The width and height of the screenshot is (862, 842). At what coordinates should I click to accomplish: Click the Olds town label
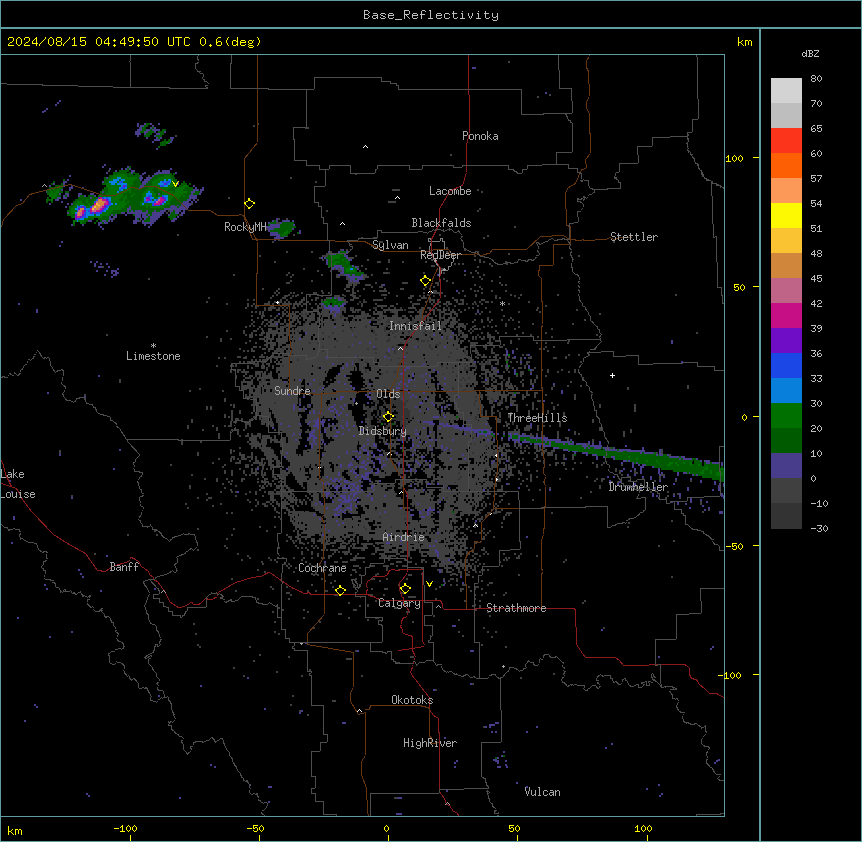388,394
